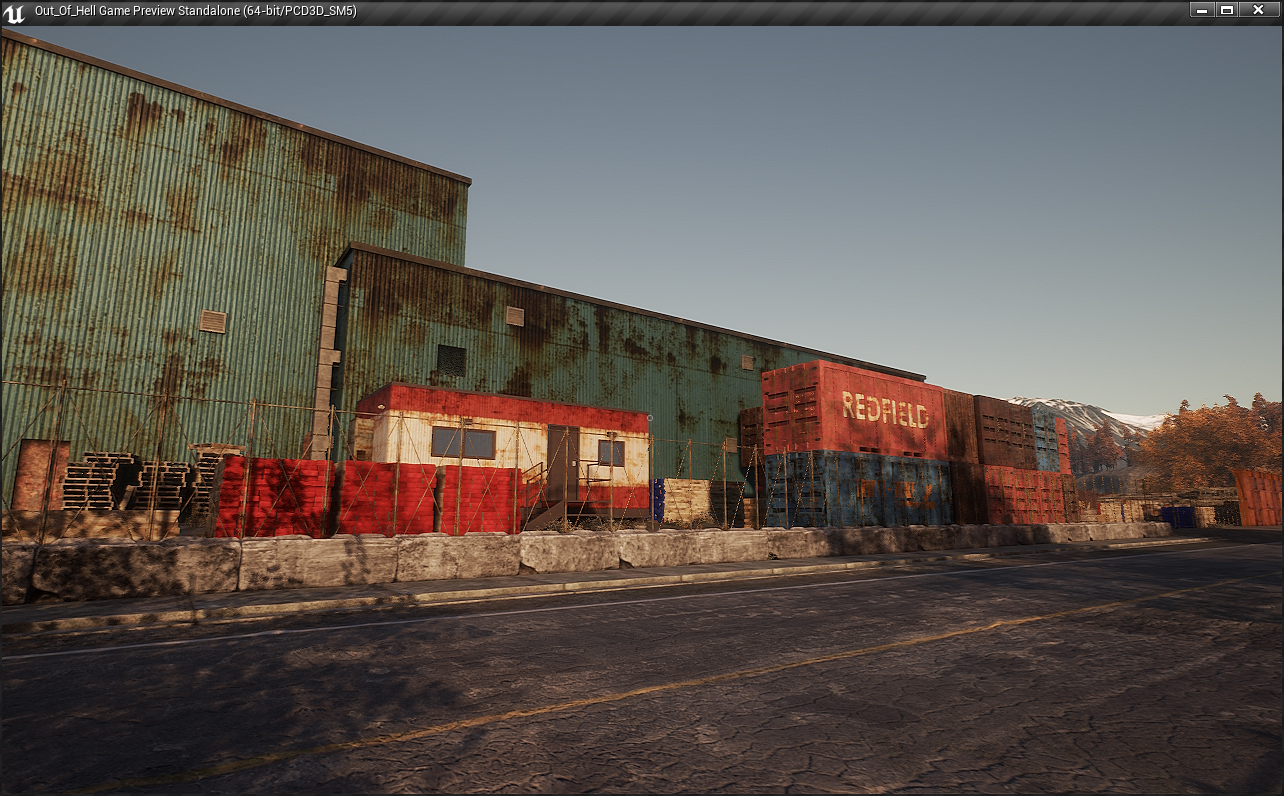Click the louvered vent on tall warehouse wall
This screenshot has height=796, width=1284.
212,321
